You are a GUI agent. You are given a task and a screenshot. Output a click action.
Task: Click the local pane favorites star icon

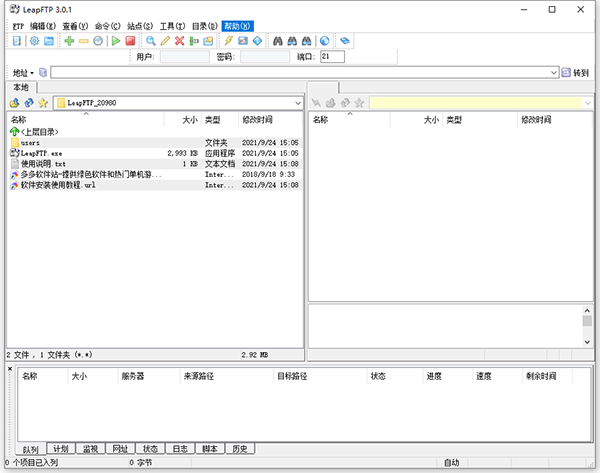click(x=43, y=103)
